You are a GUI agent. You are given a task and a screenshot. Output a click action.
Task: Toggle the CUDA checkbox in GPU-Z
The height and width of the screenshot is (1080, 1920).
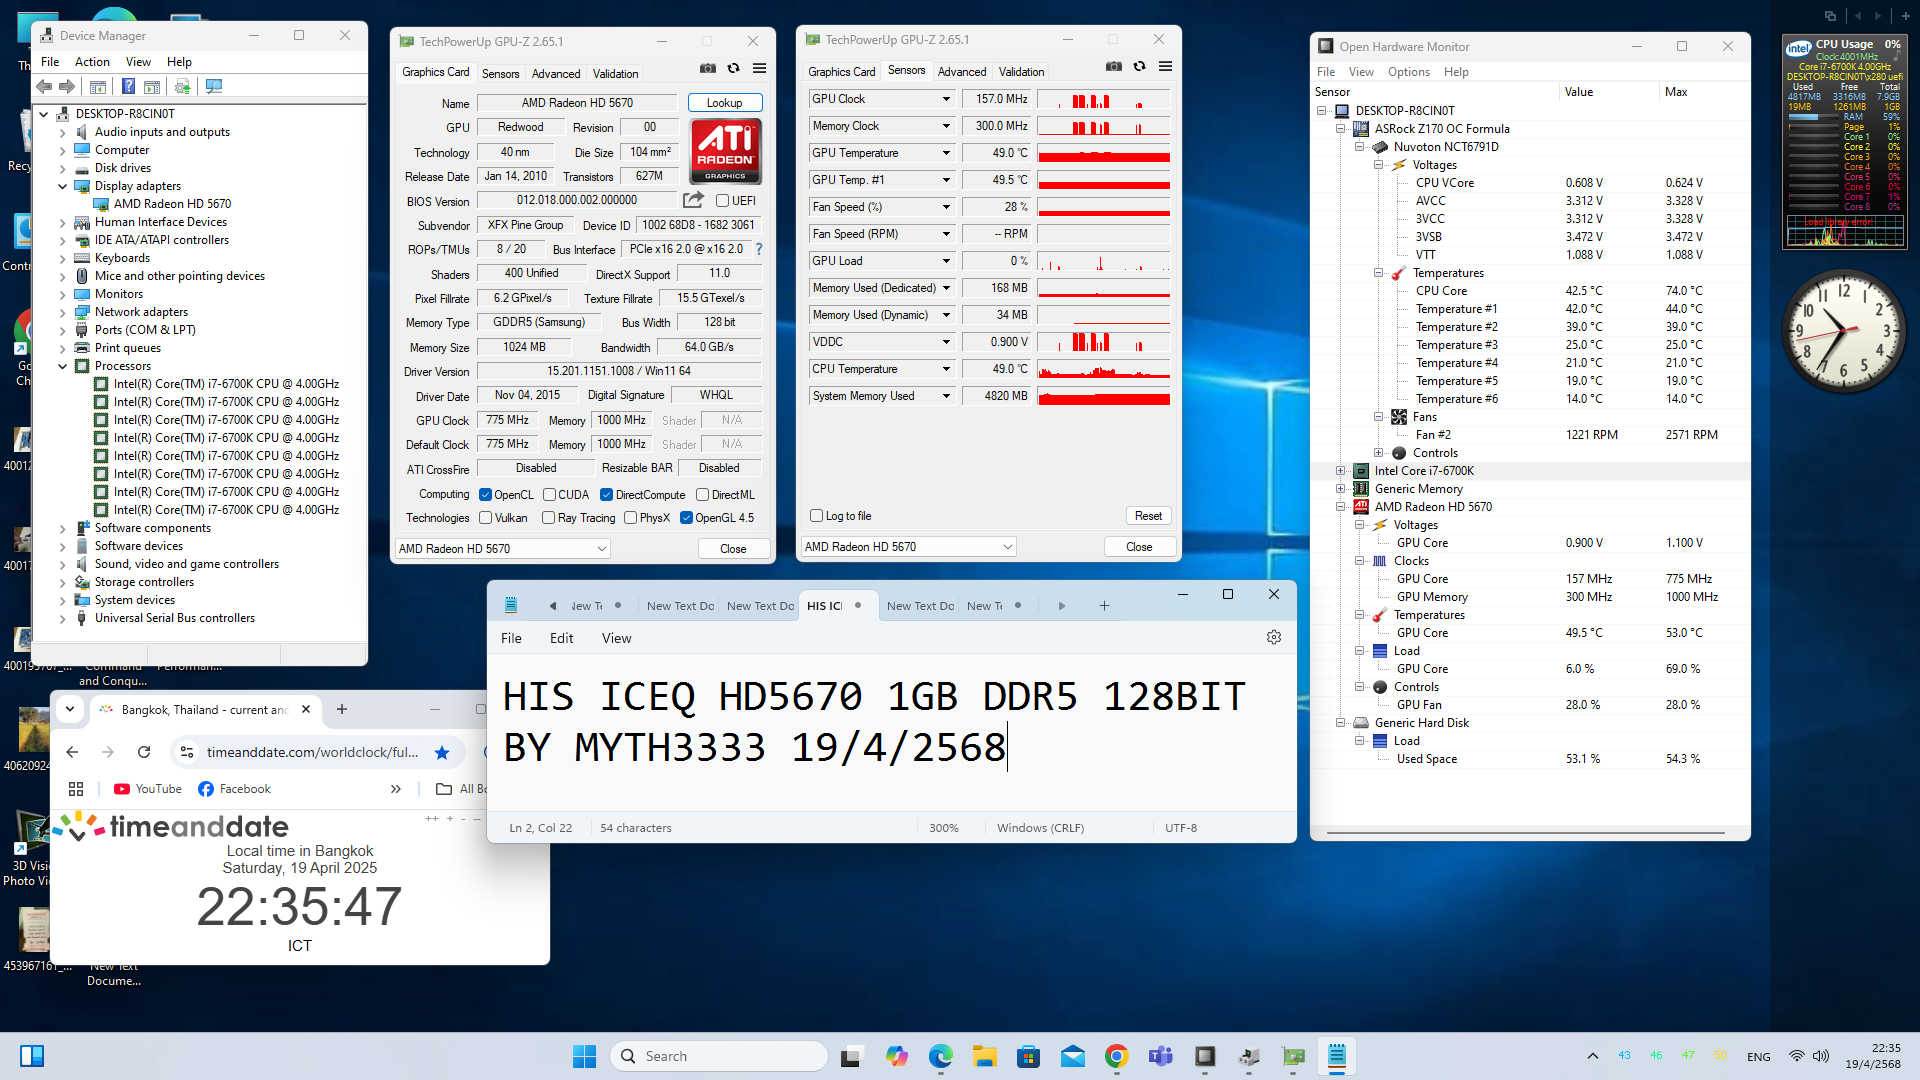click(x=549, y=495)
